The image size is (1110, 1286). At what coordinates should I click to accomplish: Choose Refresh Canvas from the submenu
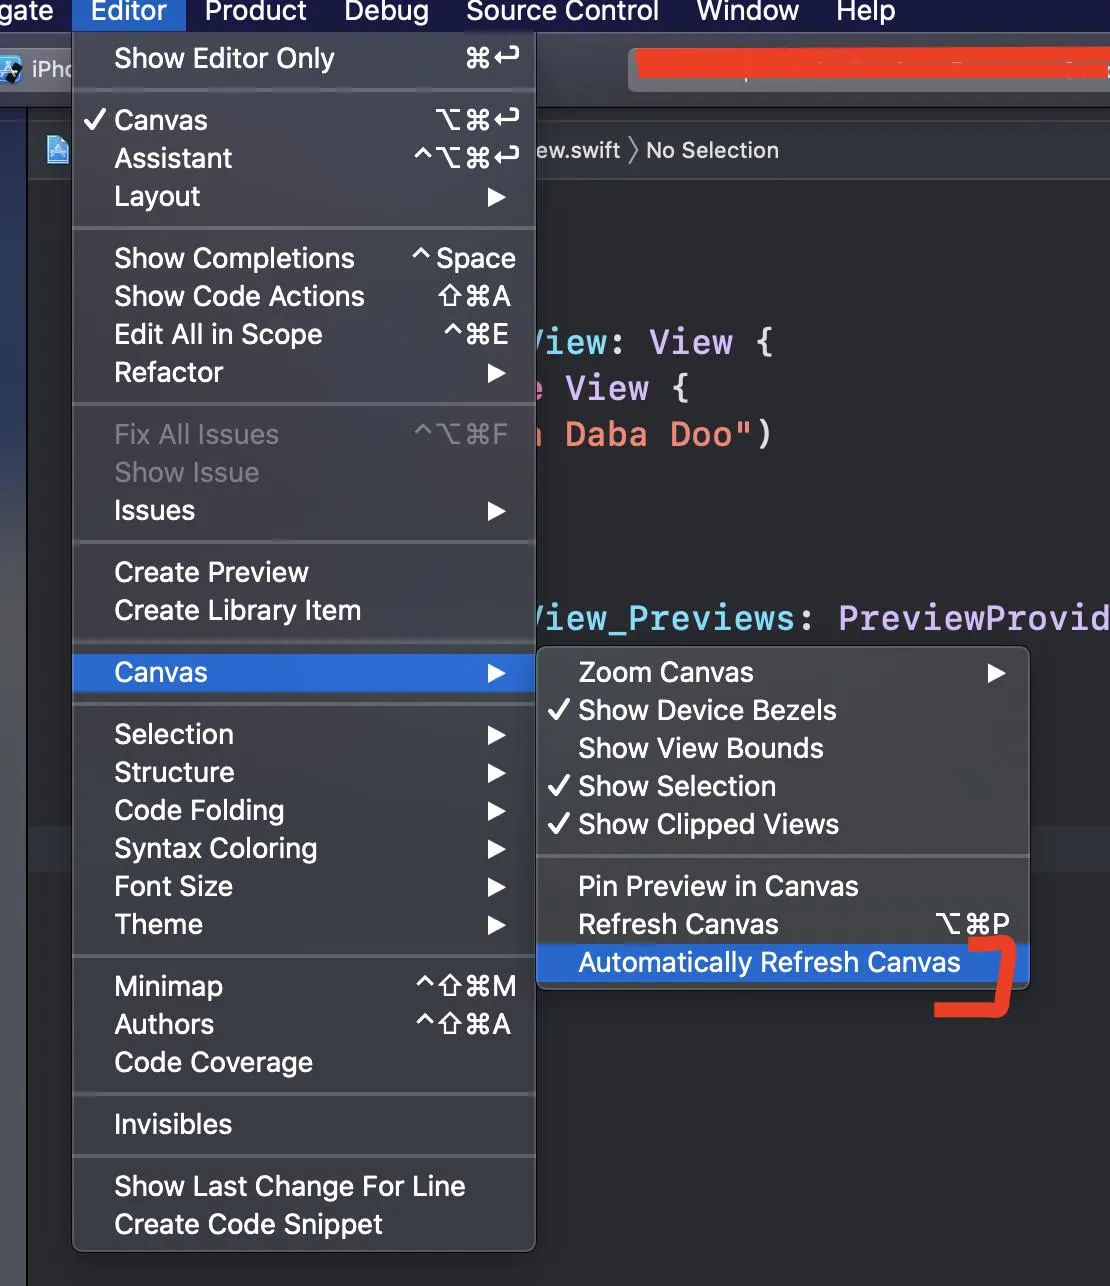[x=678, y=924]
